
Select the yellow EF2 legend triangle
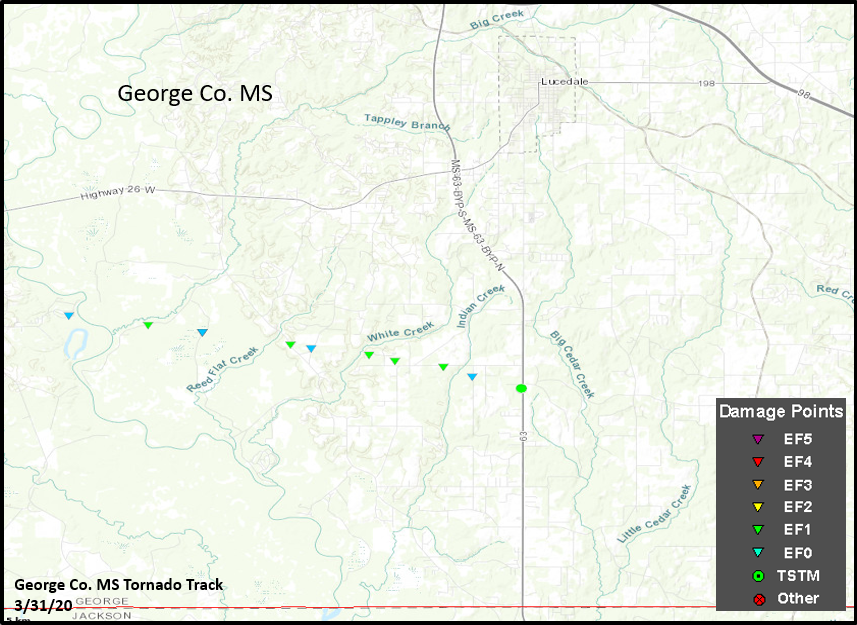point(758,508)
